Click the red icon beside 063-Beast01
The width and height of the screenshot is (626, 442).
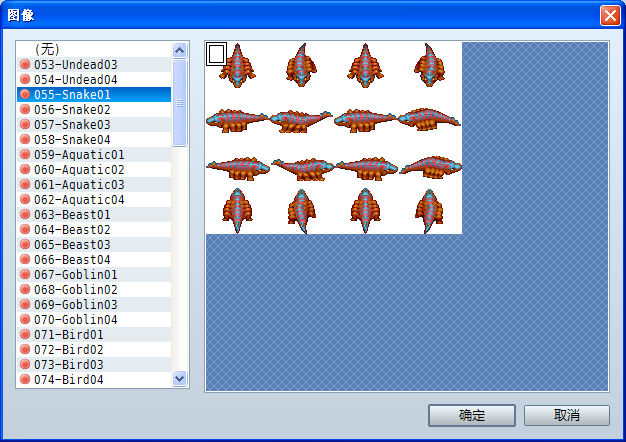tap(25, 214)
